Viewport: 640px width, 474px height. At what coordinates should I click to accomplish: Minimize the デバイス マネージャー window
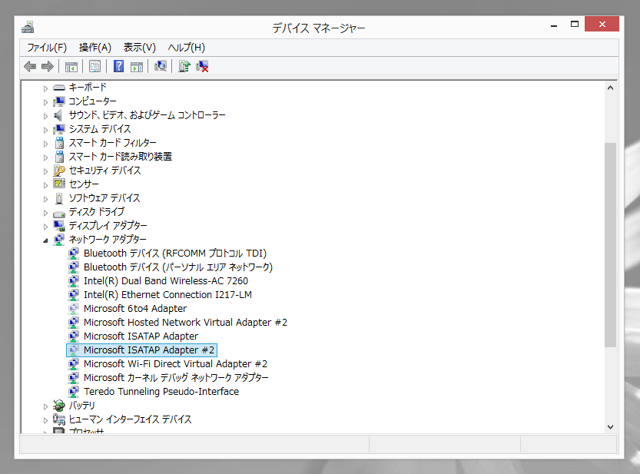(x=554, y=25)
